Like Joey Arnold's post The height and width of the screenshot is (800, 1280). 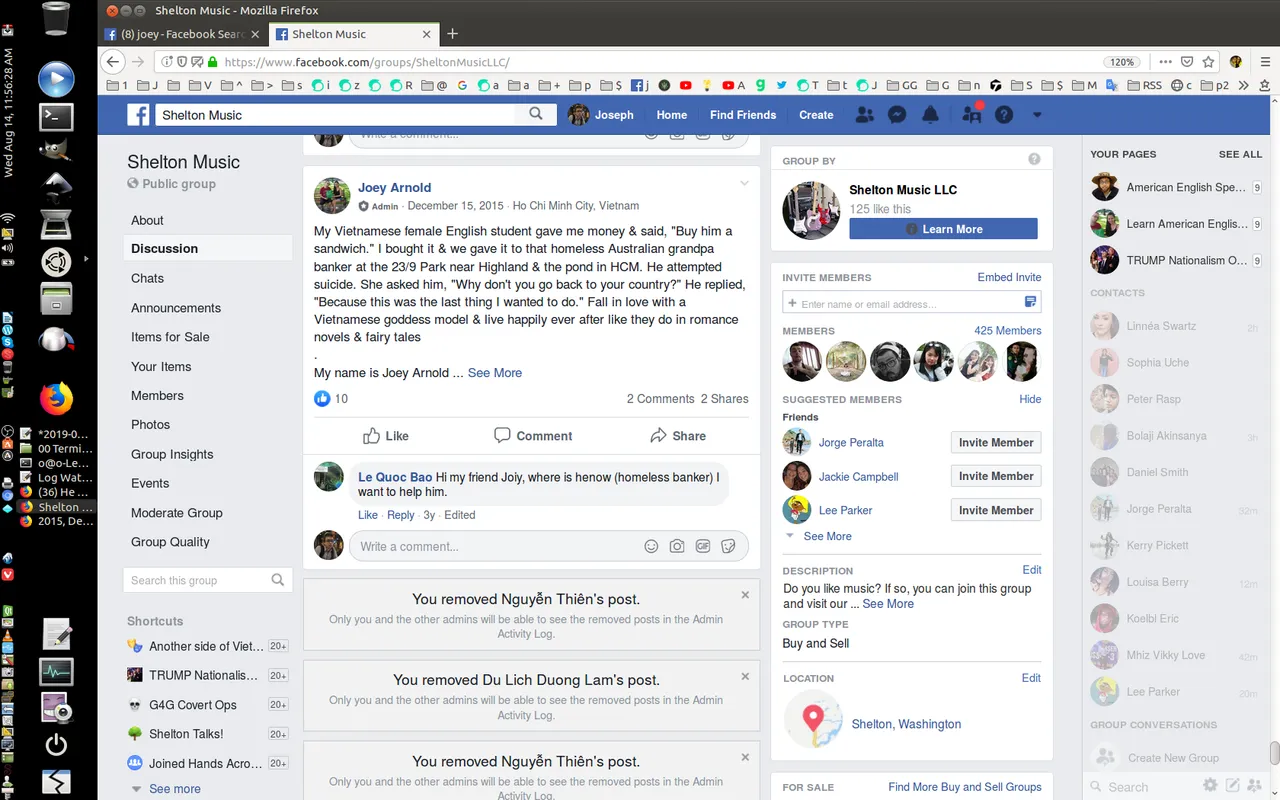(x=386, y=436)
